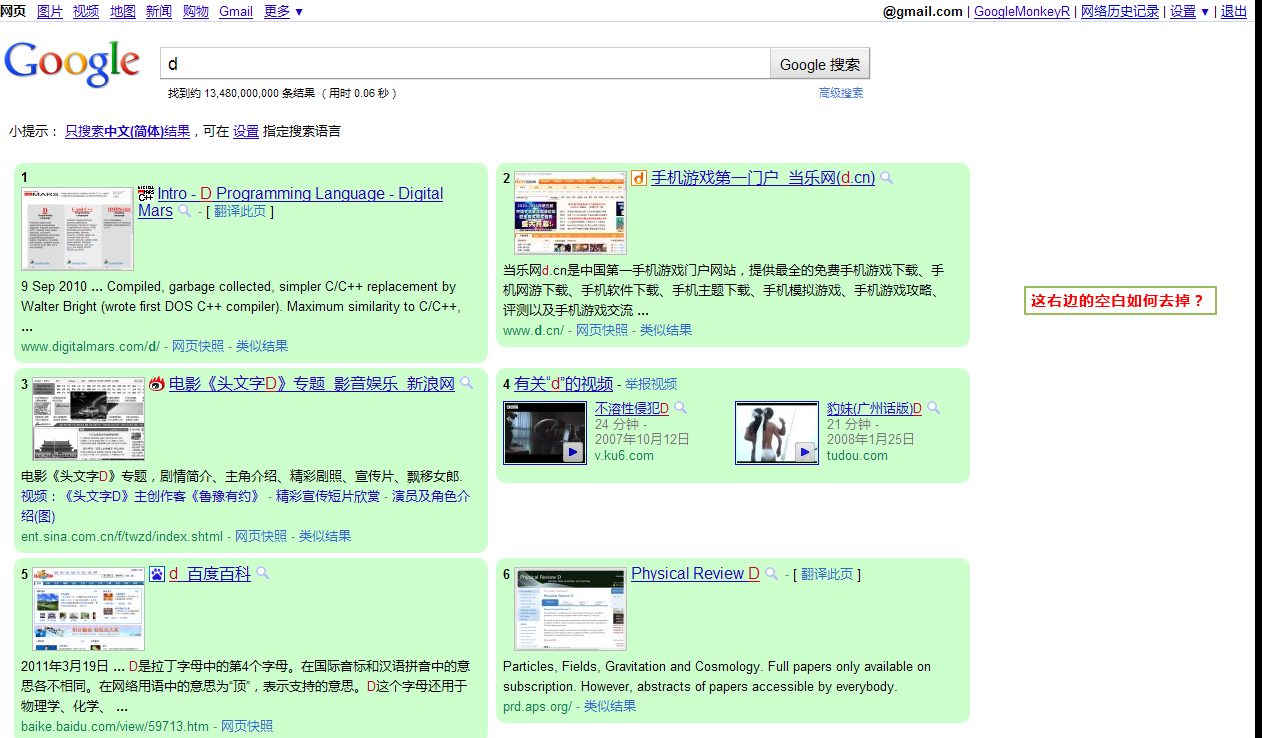The height and width of the screenshot is (738, 1262).
Task: Switch to the 图片 search tab
Action: [50, 11]
